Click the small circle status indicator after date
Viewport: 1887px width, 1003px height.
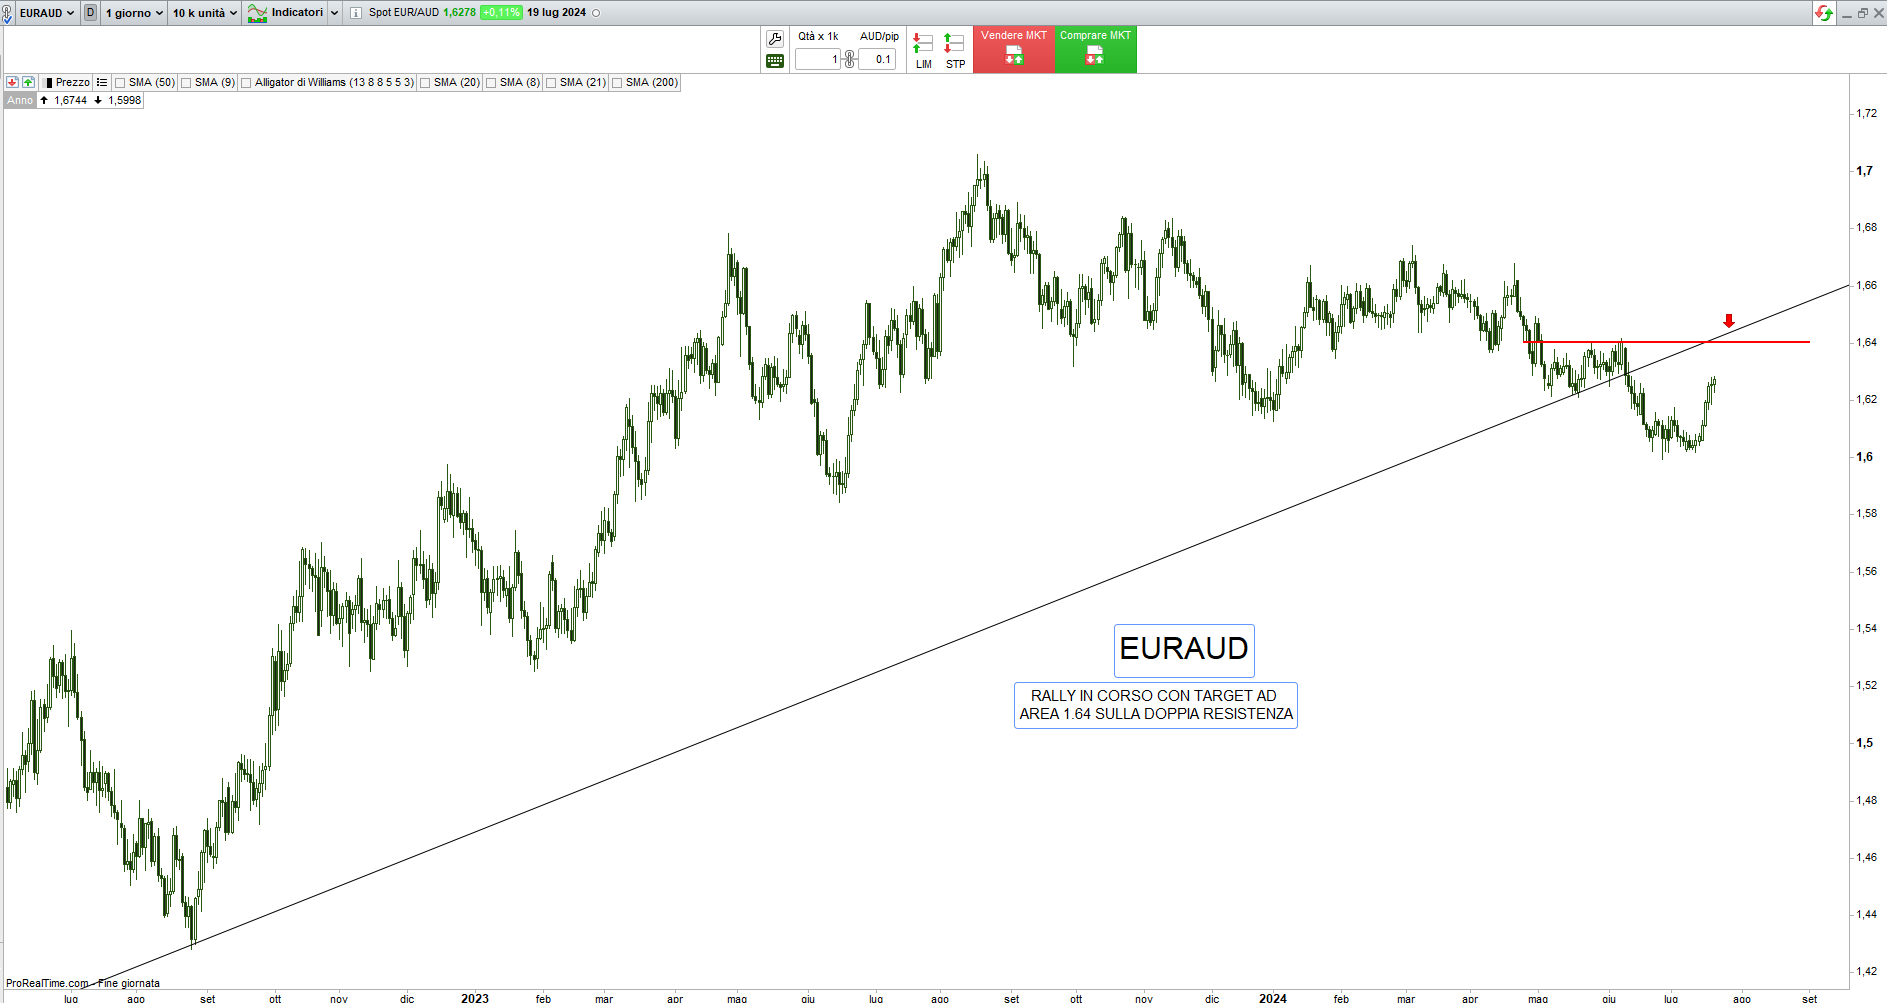(597, 13)
